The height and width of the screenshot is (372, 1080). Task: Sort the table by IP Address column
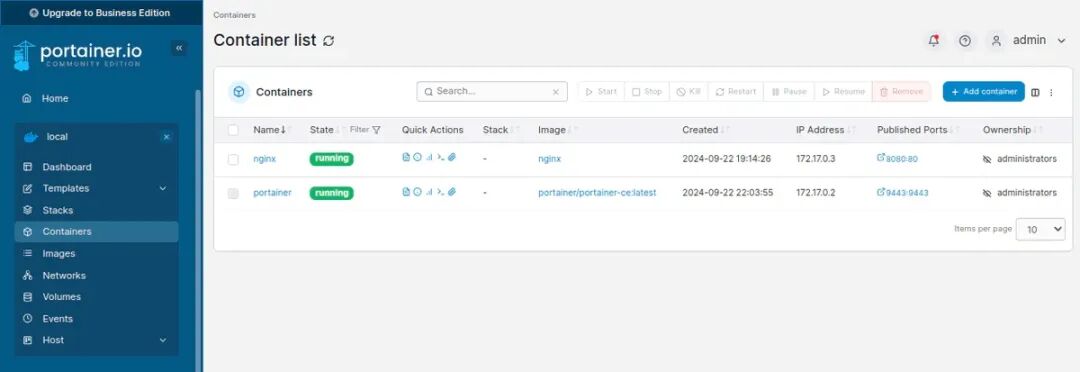(x=825, y=130)
